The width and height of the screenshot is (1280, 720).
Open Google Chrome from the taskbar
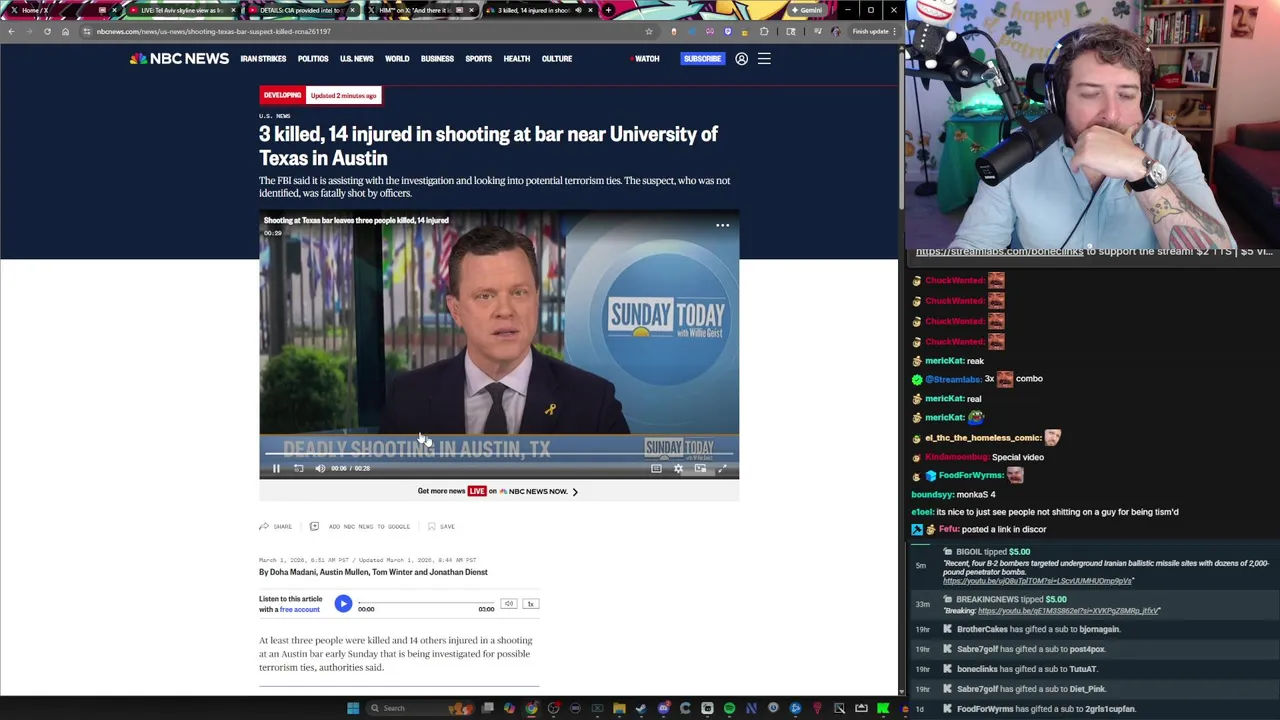[x=531, y=708]
